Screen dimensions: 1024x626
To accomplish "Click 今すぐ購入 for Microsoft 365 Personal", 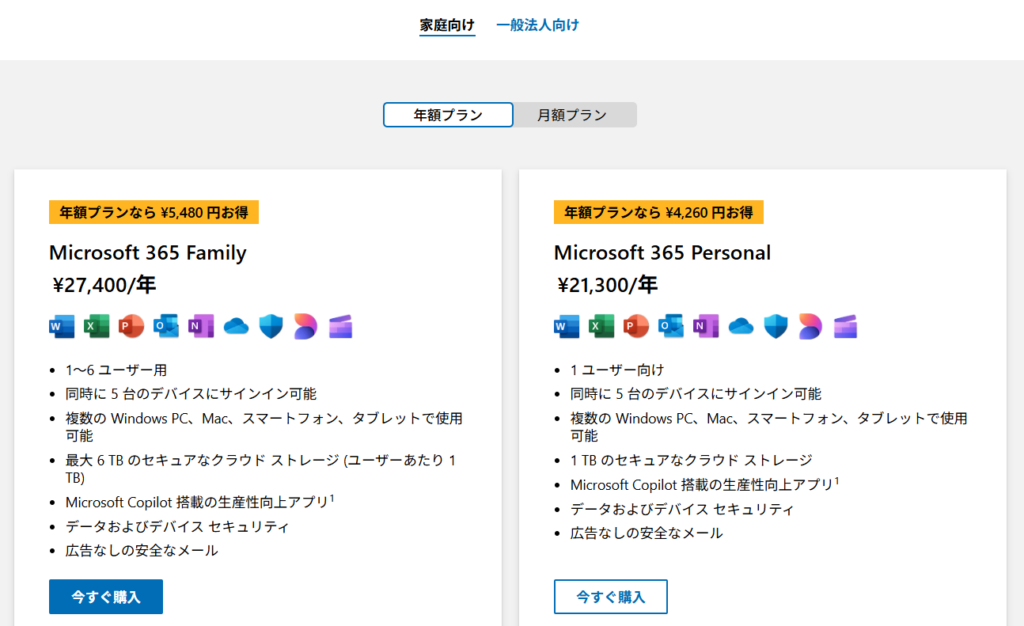I will [x=611, y=597].
